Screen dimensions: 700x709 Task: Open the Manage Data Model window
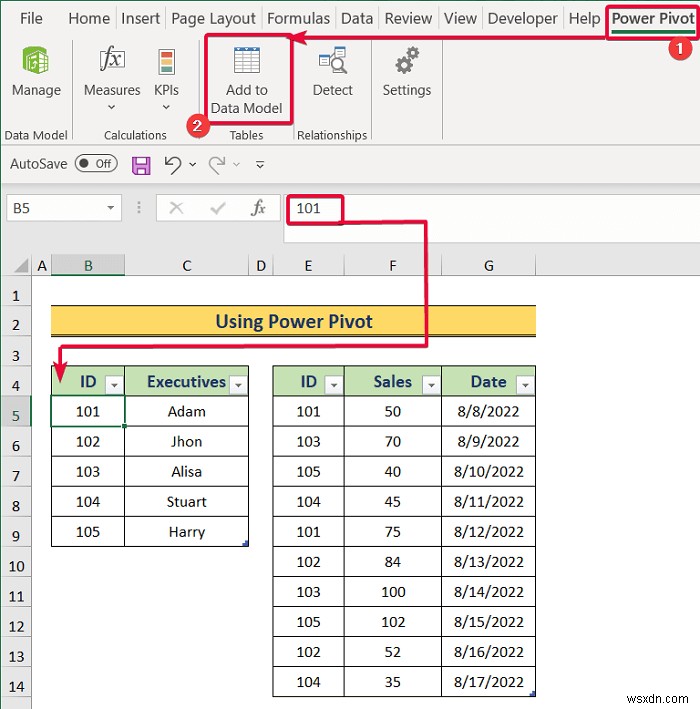pos(36,71)
